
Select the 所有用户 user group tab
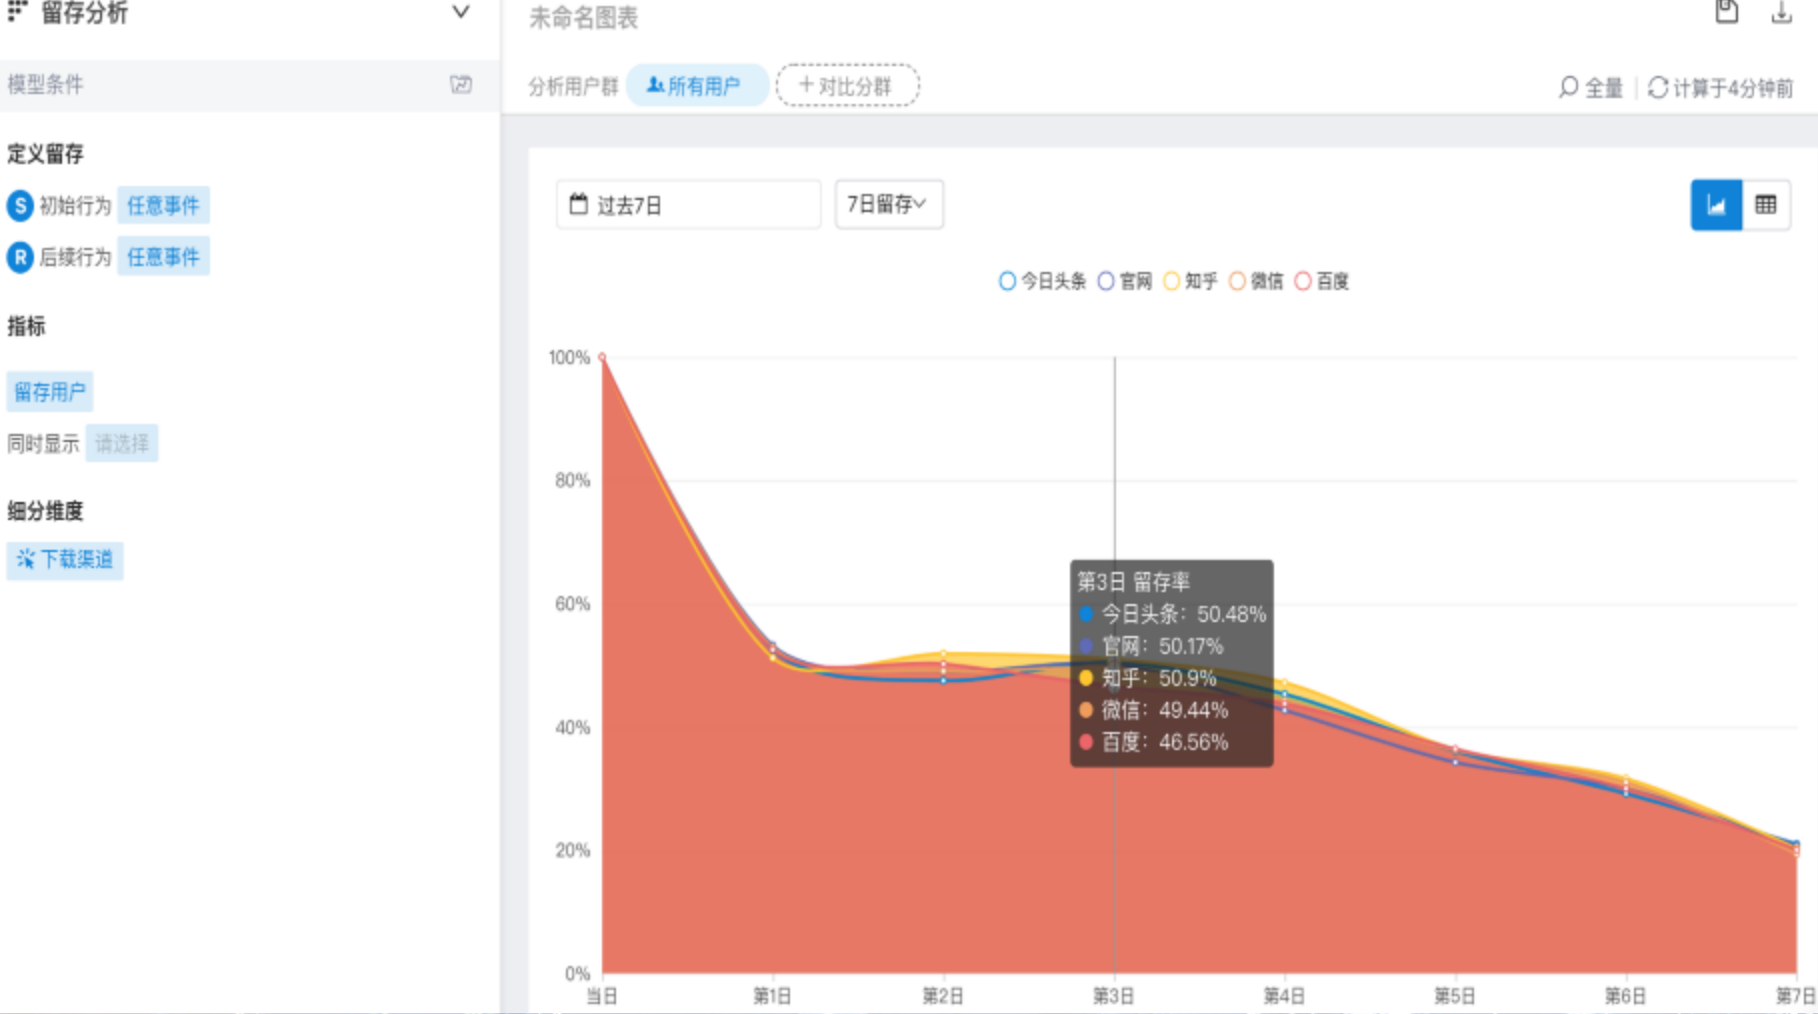tap(697, 86)
